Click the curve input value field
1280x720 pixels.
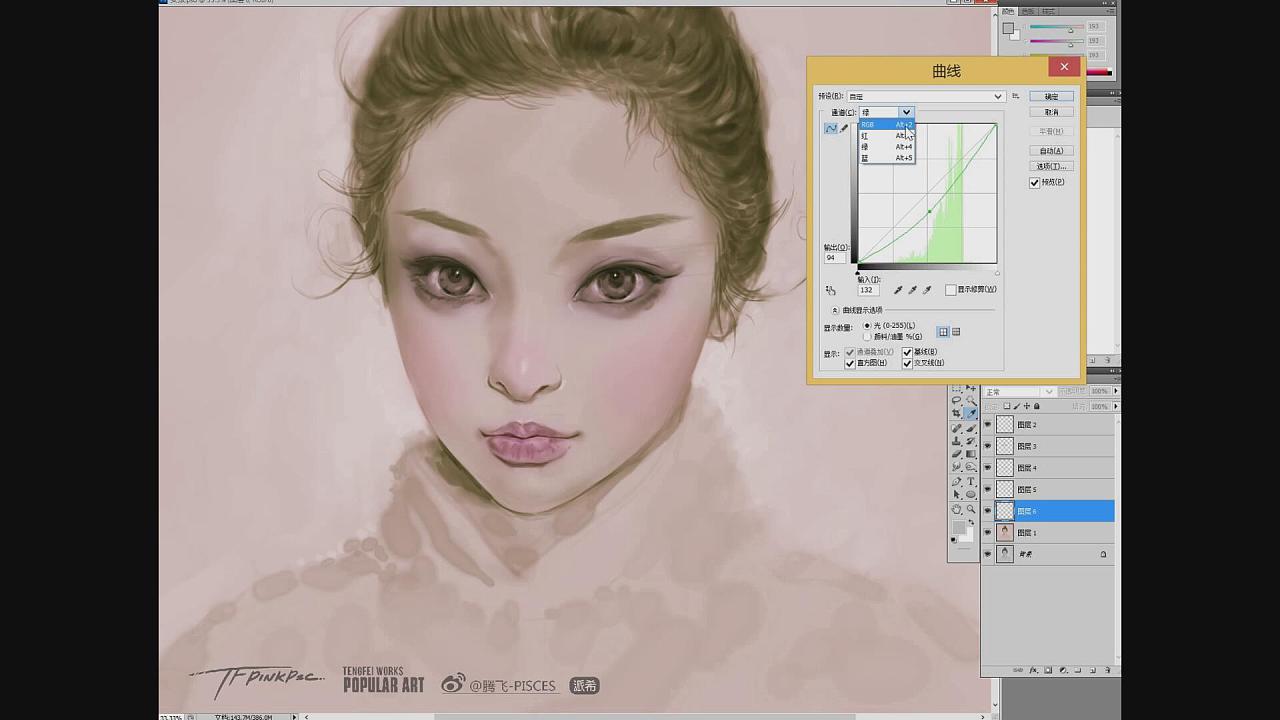pyautogui.click(x=868, y=290)
